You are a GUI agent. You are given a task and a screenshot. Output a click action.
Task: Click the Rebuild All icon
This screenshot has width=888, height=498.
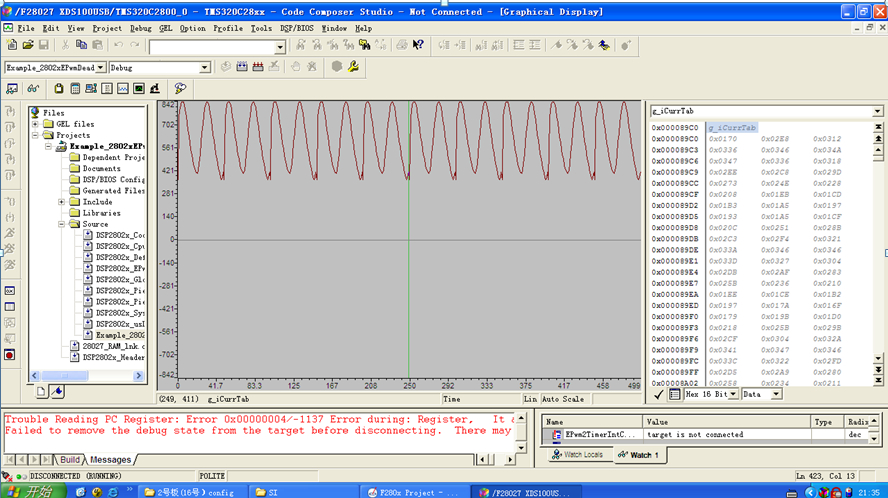point(257,67)
